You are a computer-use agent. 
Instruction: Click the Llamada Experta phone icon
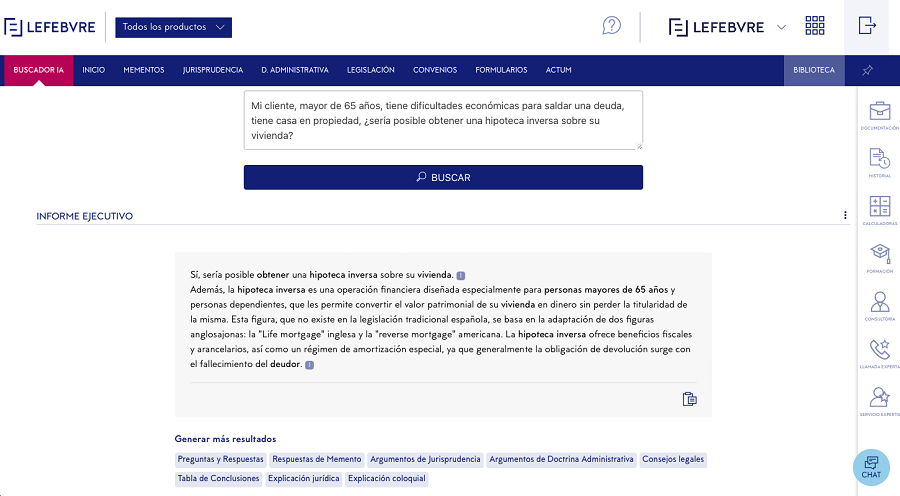tap(879, 351)
